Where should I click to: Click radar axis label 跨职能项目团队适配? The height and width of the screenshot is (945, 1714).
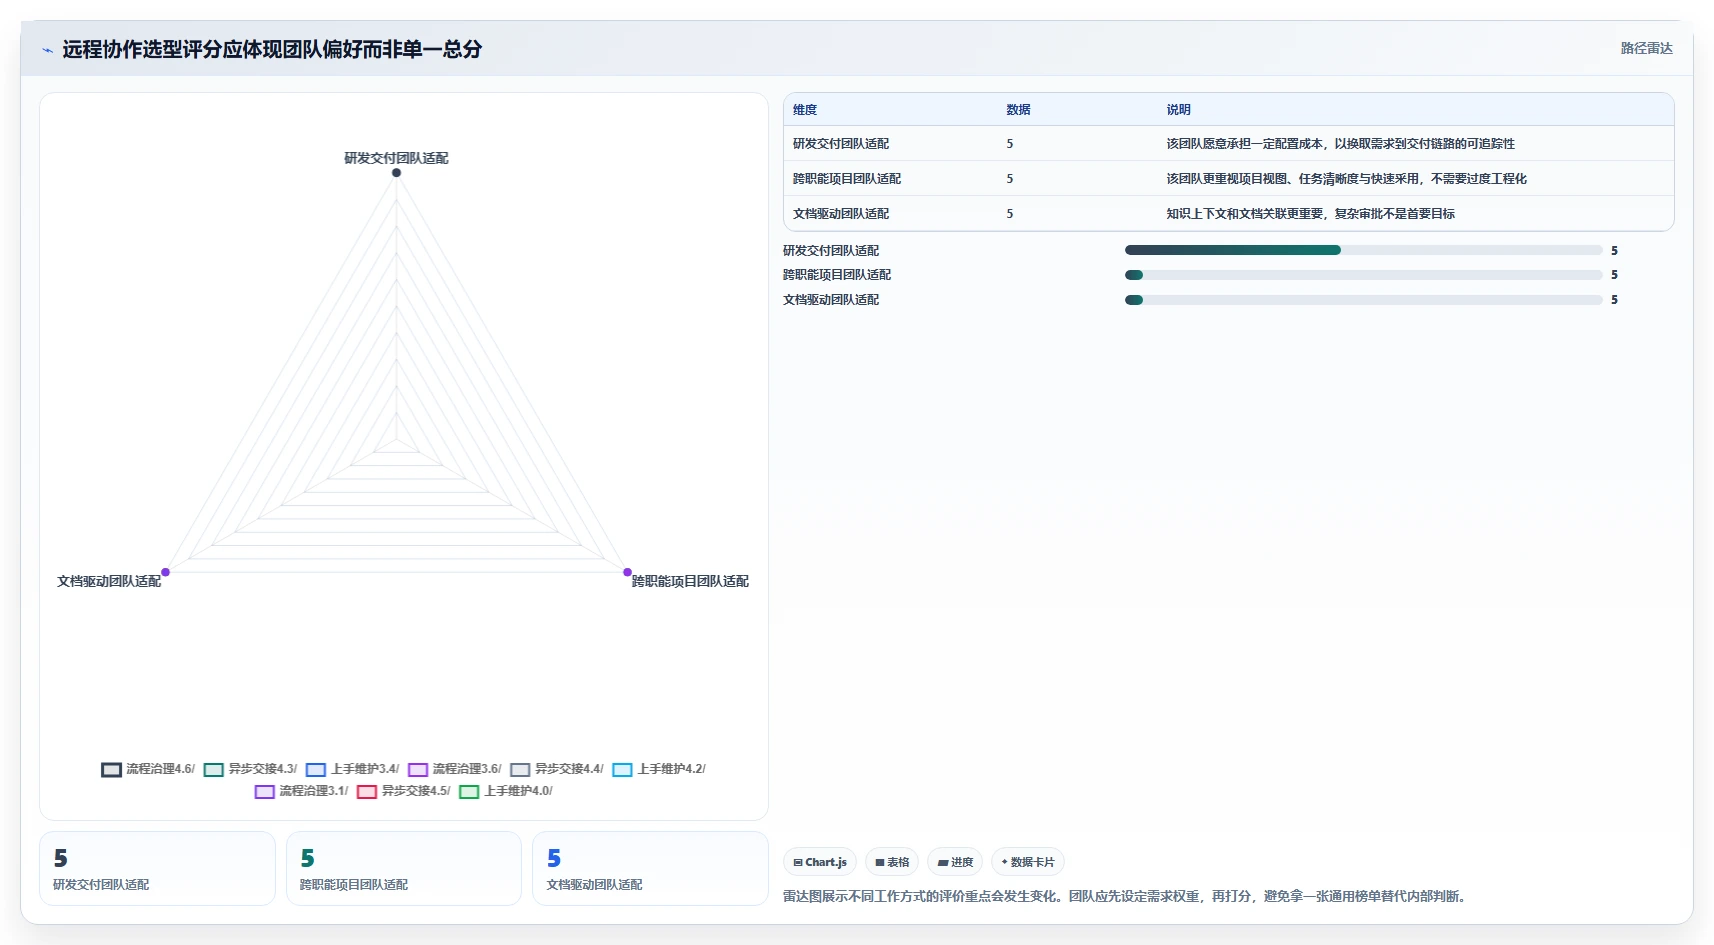[x=690, y=581]
